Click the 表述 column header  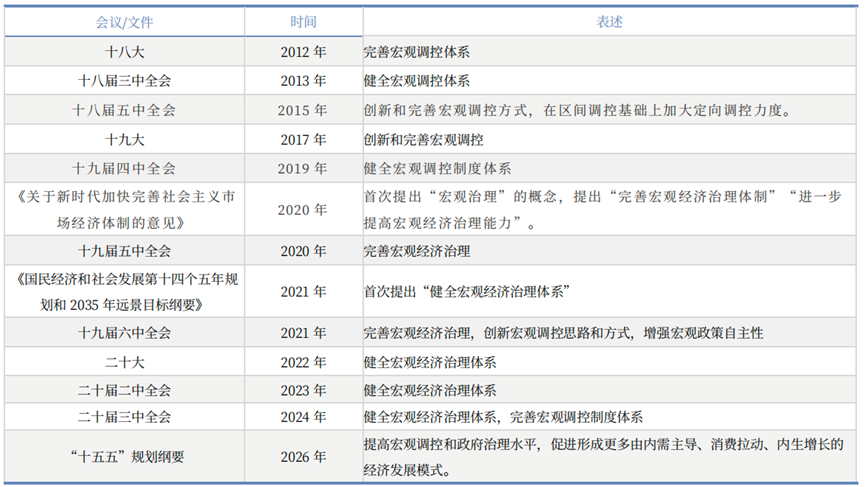610,22
